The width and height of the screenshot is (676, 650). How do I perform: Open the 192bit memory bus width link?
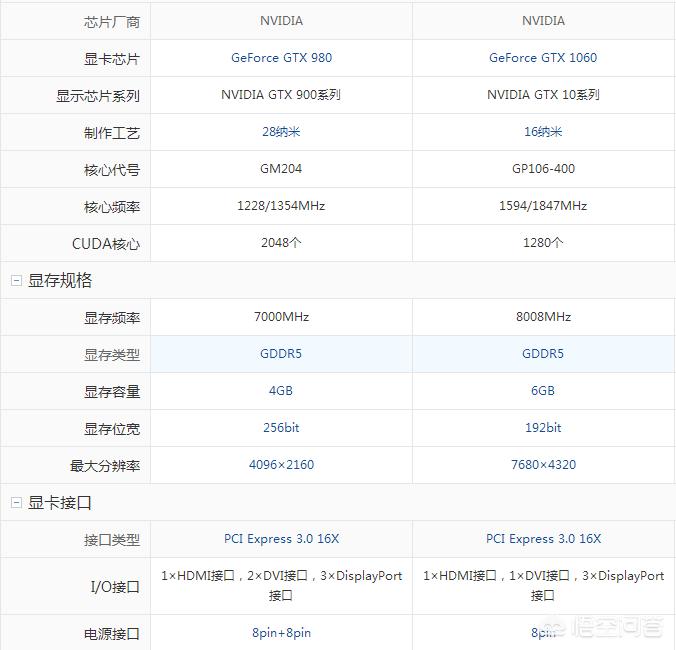tap(543, 428)
